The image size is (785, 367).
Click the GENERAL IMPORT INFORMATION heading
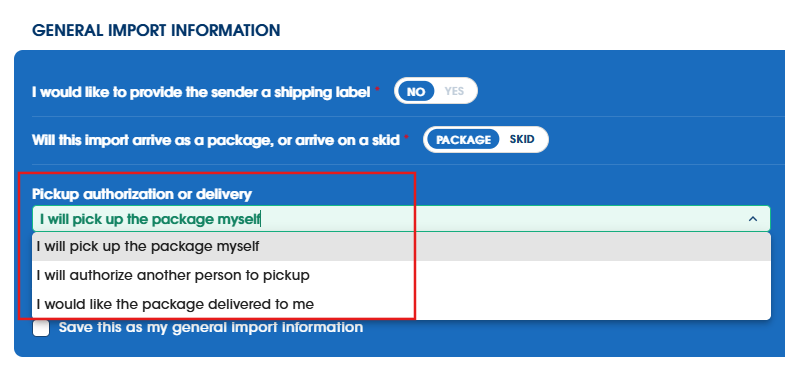pos(156,30)
